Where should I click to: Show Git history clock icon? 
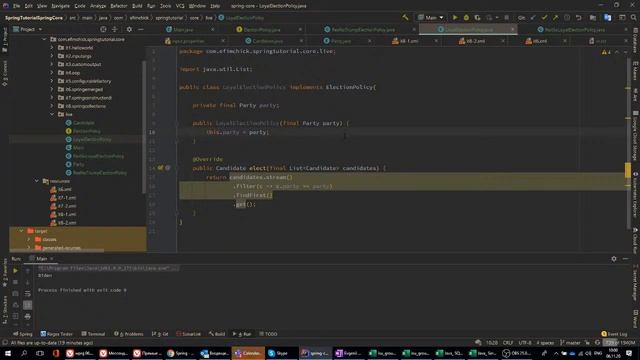[567, 18]
